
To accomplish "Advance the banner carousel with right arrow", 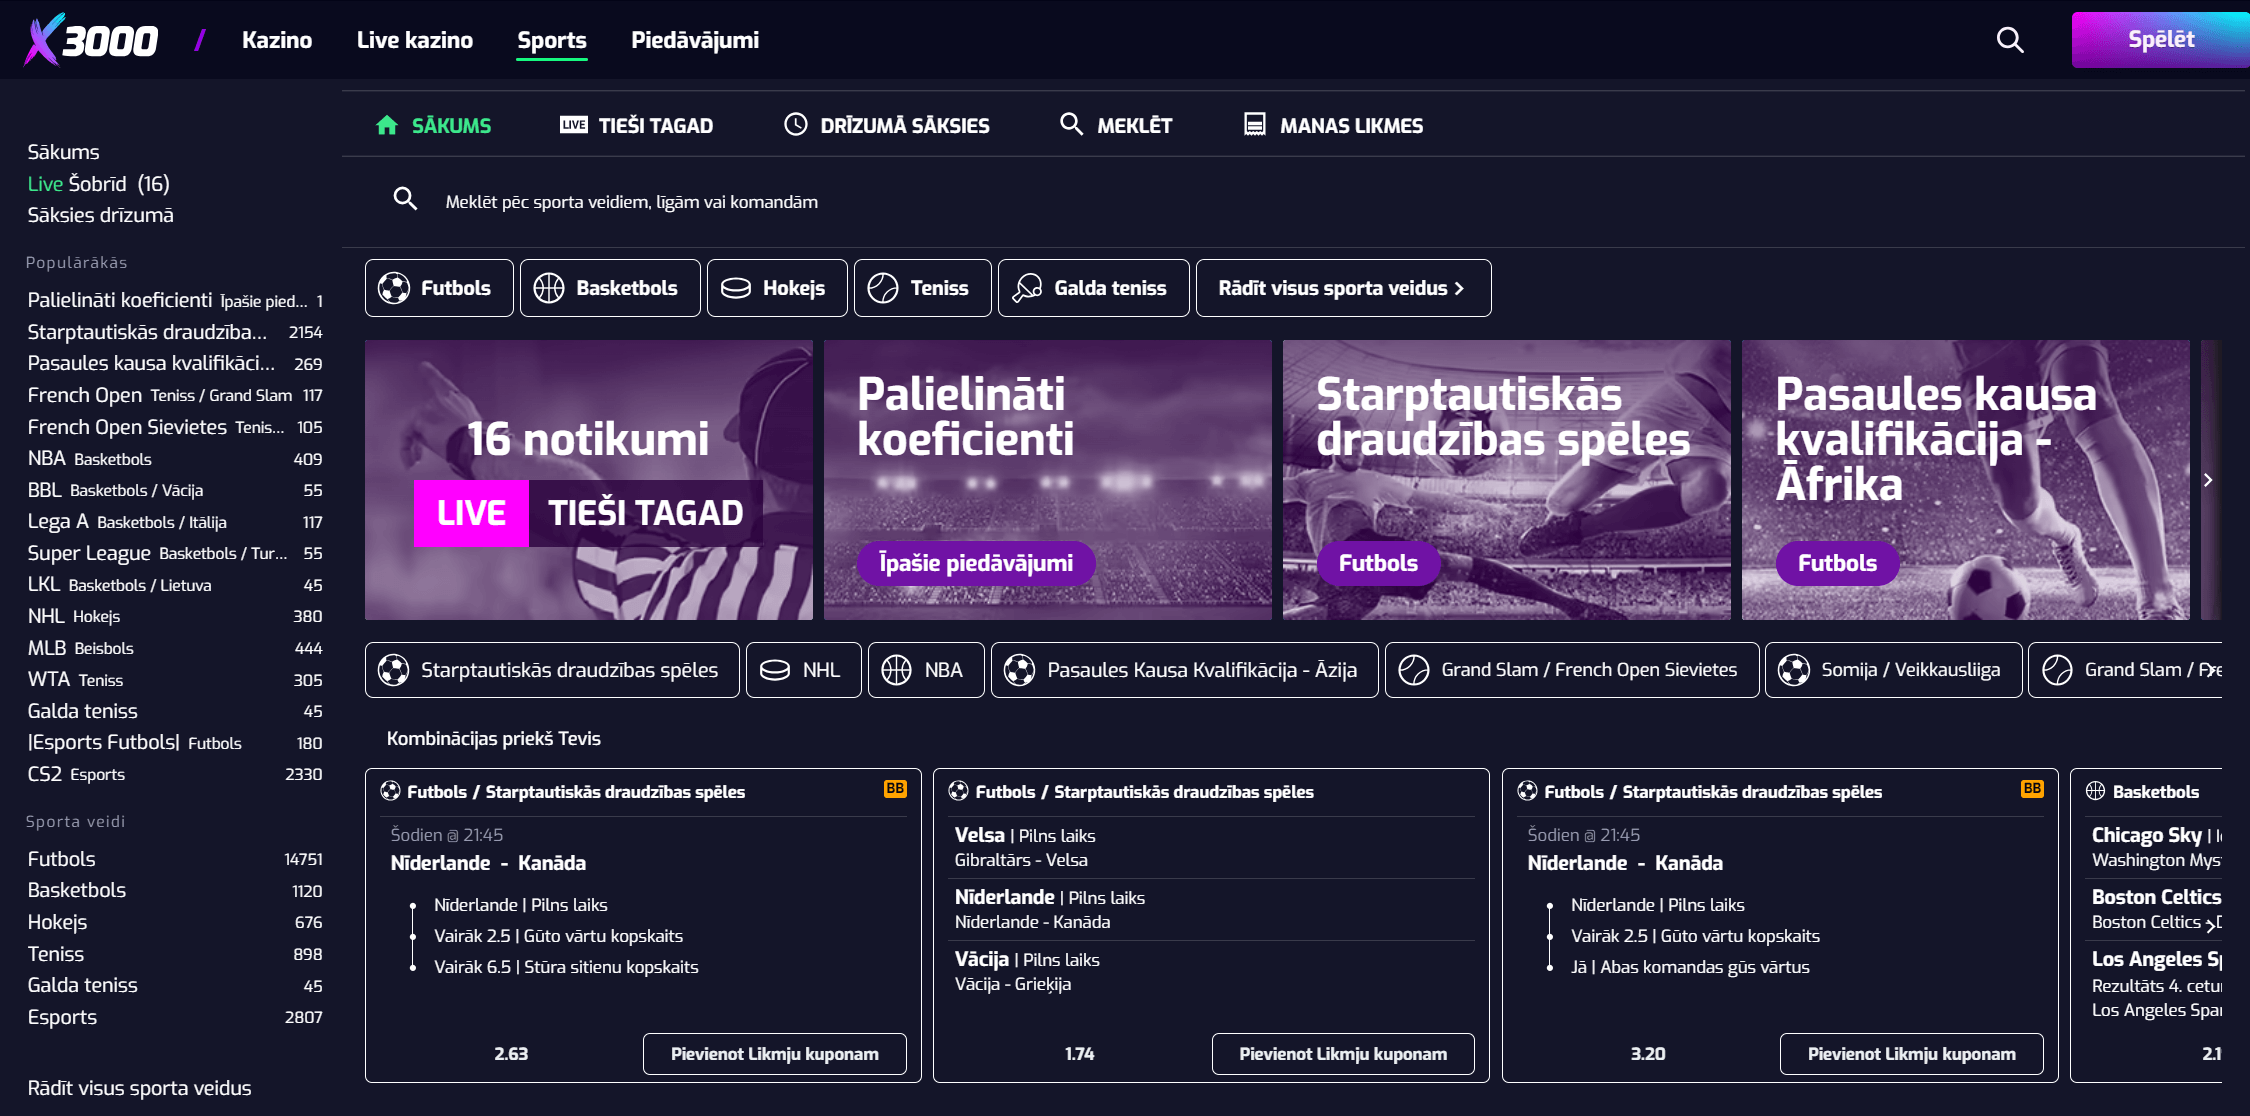I will point(2207,480).
